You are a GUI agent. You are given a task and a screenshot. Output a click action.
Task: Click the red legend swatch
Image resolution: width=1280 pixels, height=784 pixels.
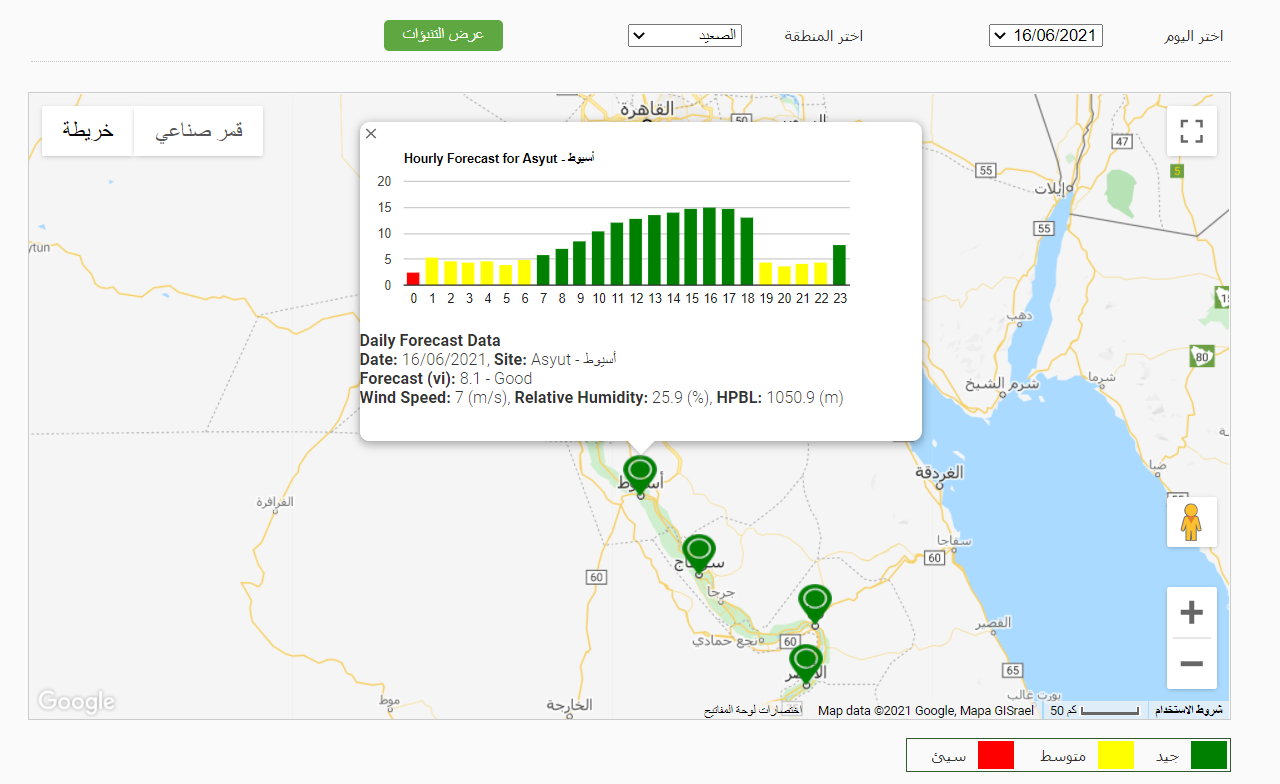[x=995, y=756]
